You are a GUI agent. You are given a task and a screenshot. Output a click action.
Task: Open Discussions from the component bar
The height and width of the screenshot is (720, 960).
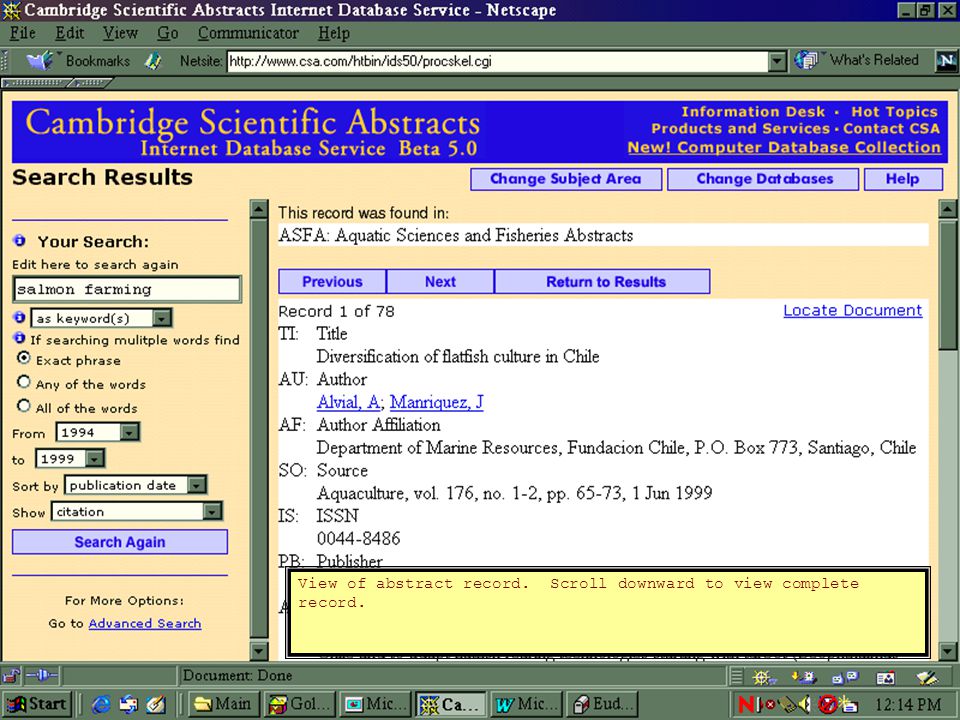[846, 677]
